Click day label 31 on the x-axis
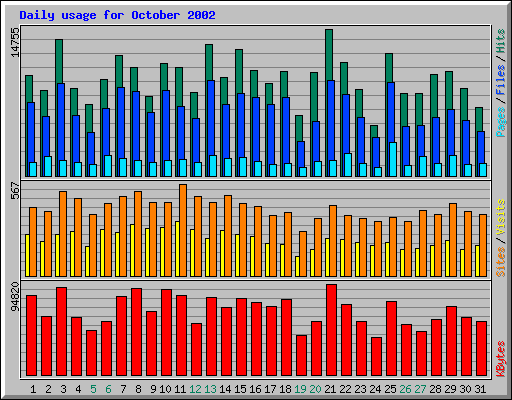Viewport: 512px width, 400px height. click(480, 389)
